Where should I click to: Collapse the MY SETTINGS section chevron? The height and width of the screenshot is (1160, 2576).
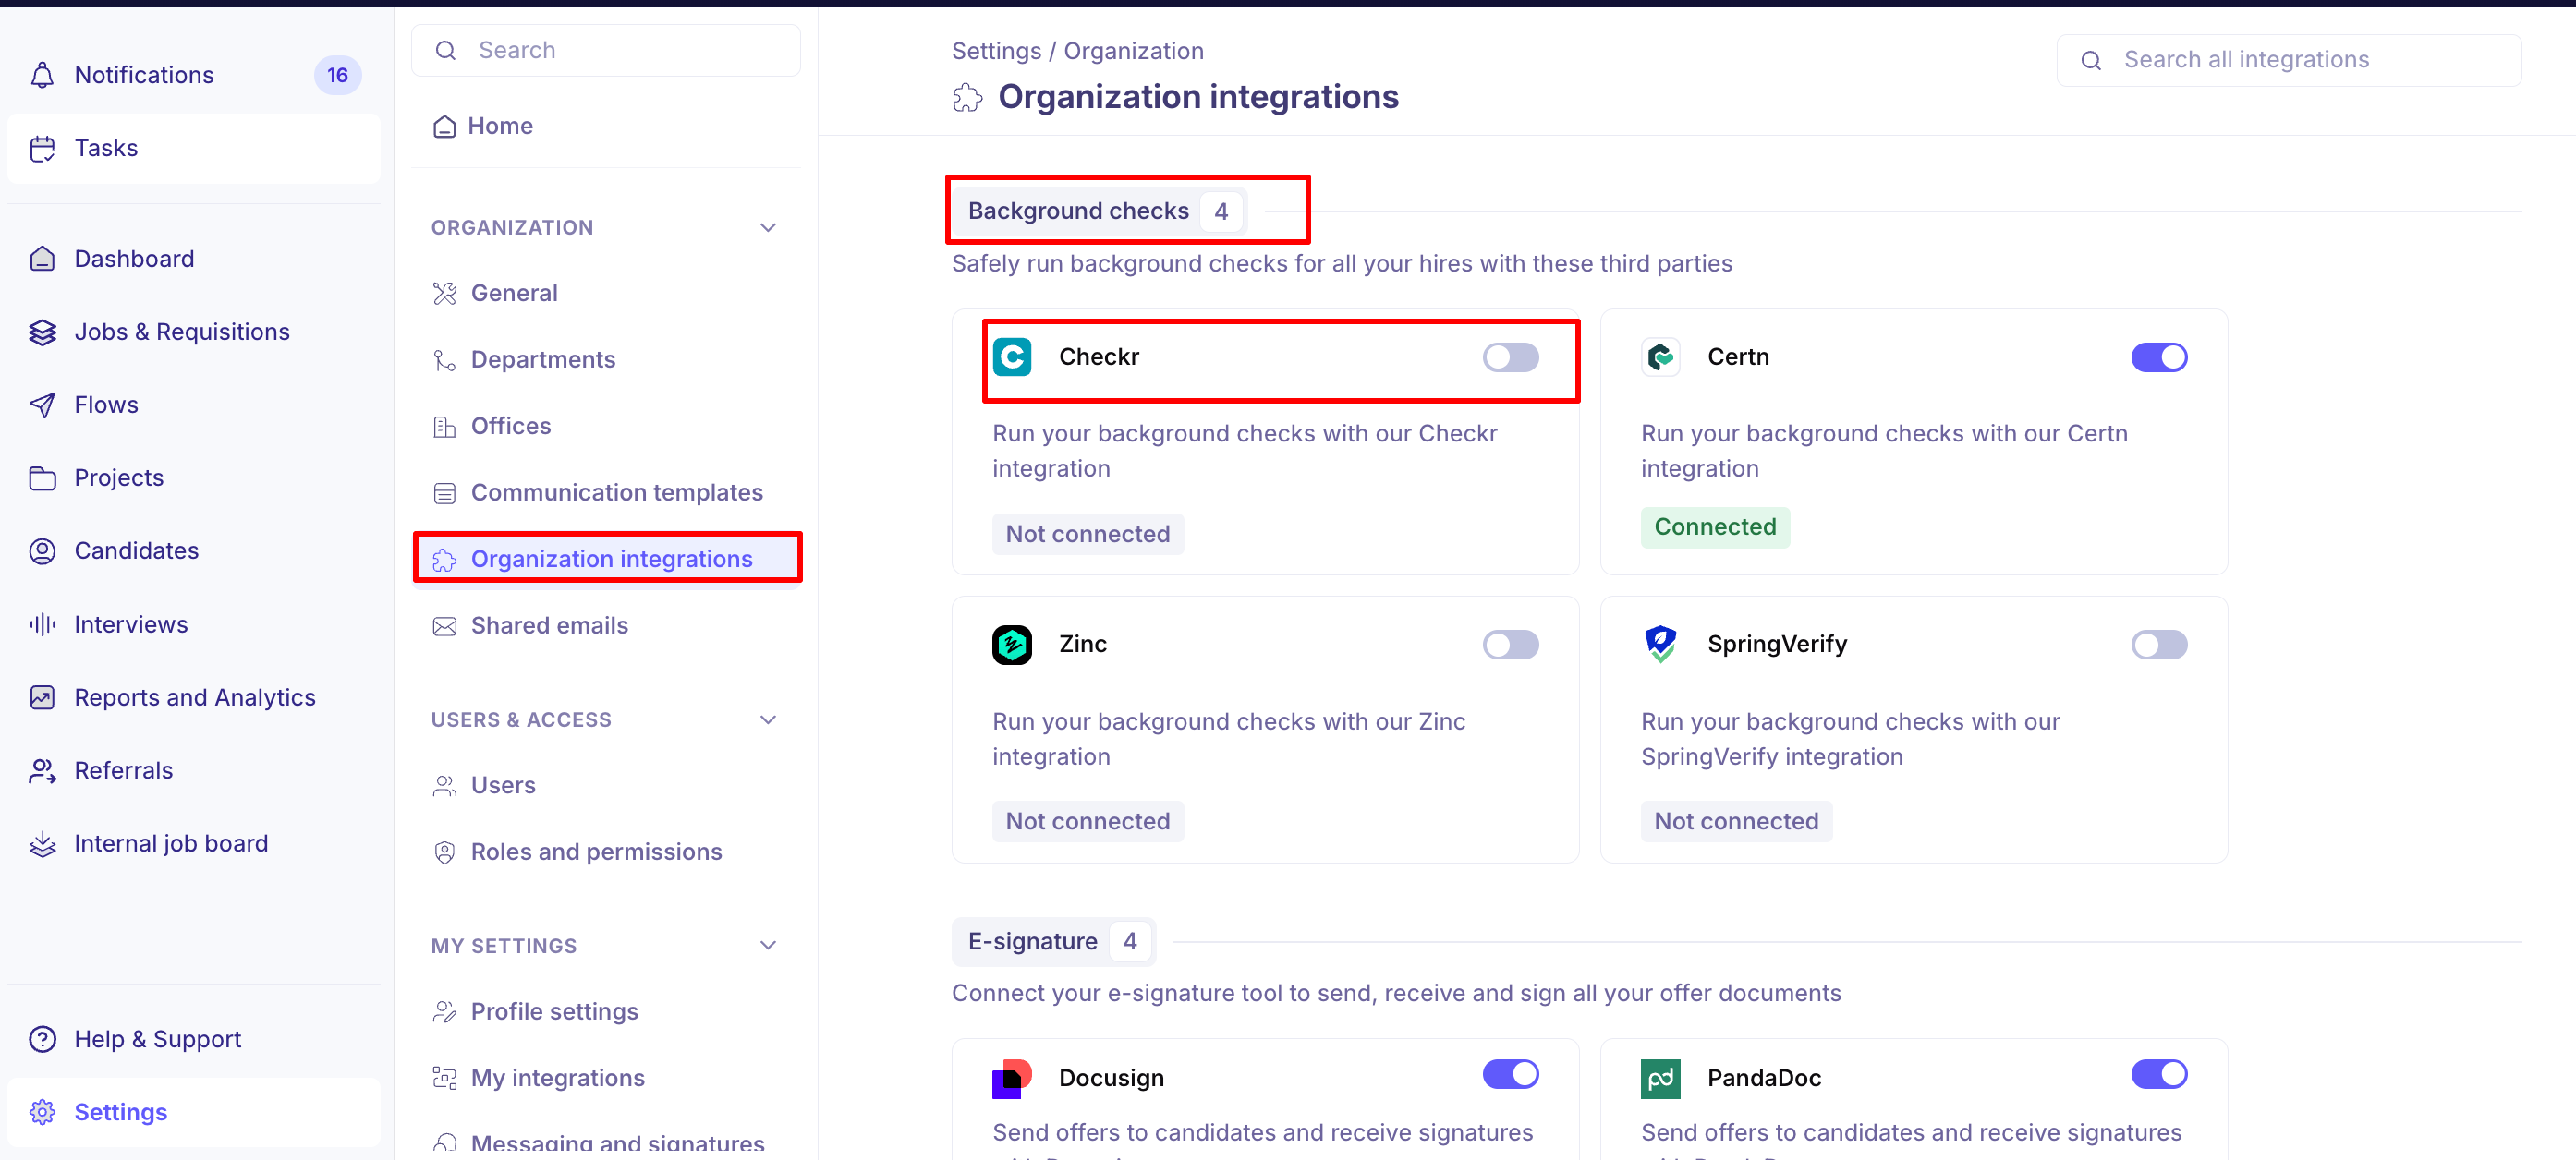pos(768,945)
